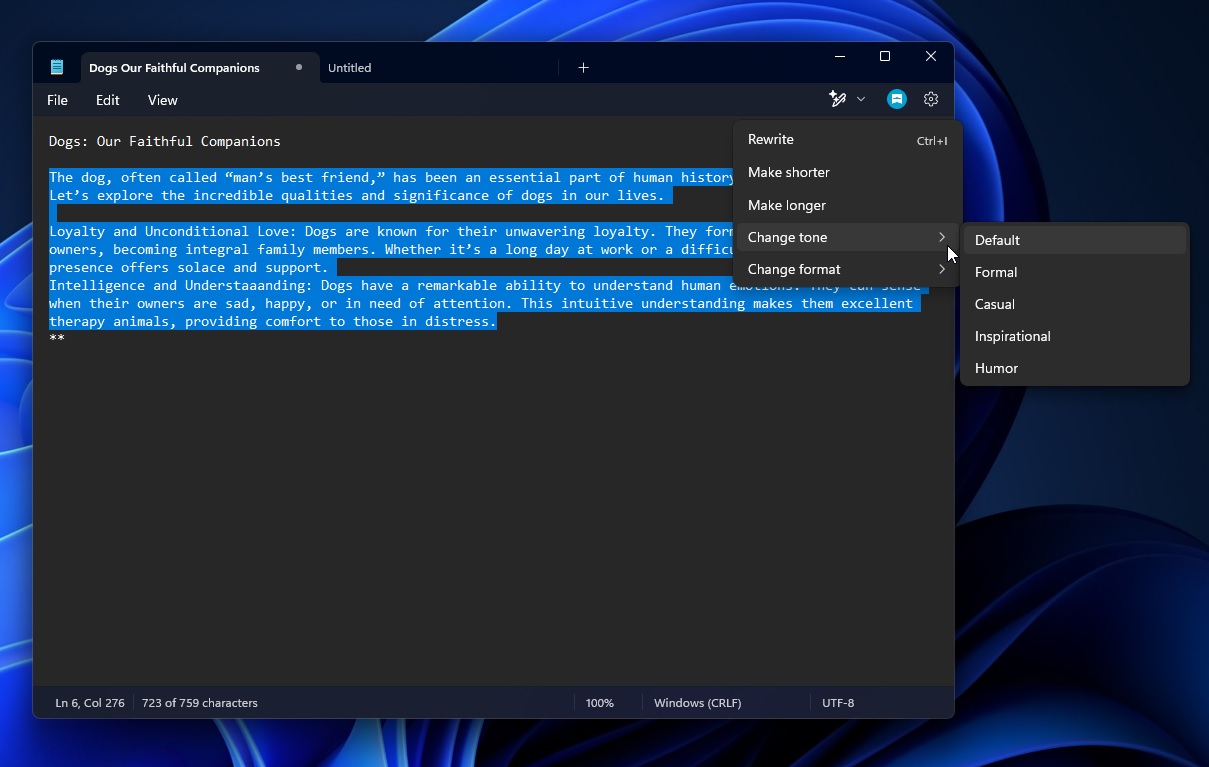The height and width of the screenshot is (767, 1209).
Task: Open the View menu
Action: (163, 100)
